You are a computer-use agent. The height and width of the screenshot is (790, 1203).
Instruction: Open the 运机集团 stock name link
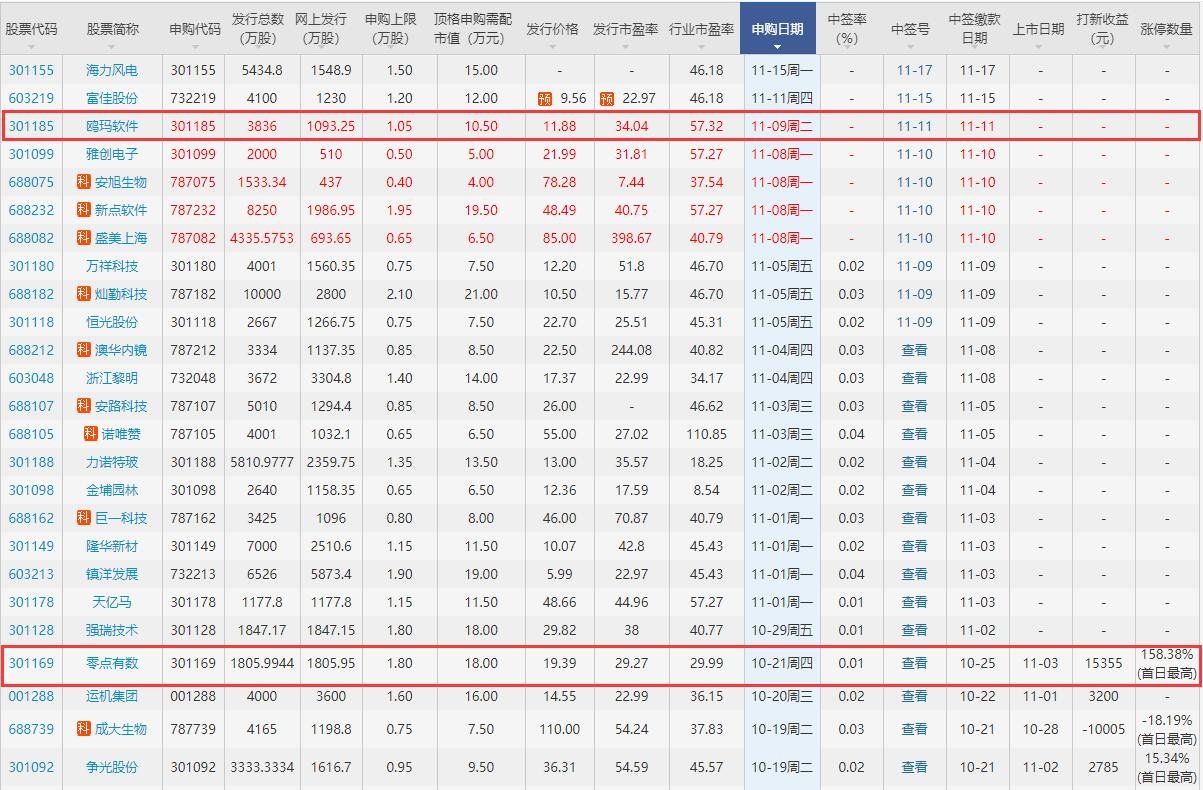pyautogui.click(x=112, y=696)
